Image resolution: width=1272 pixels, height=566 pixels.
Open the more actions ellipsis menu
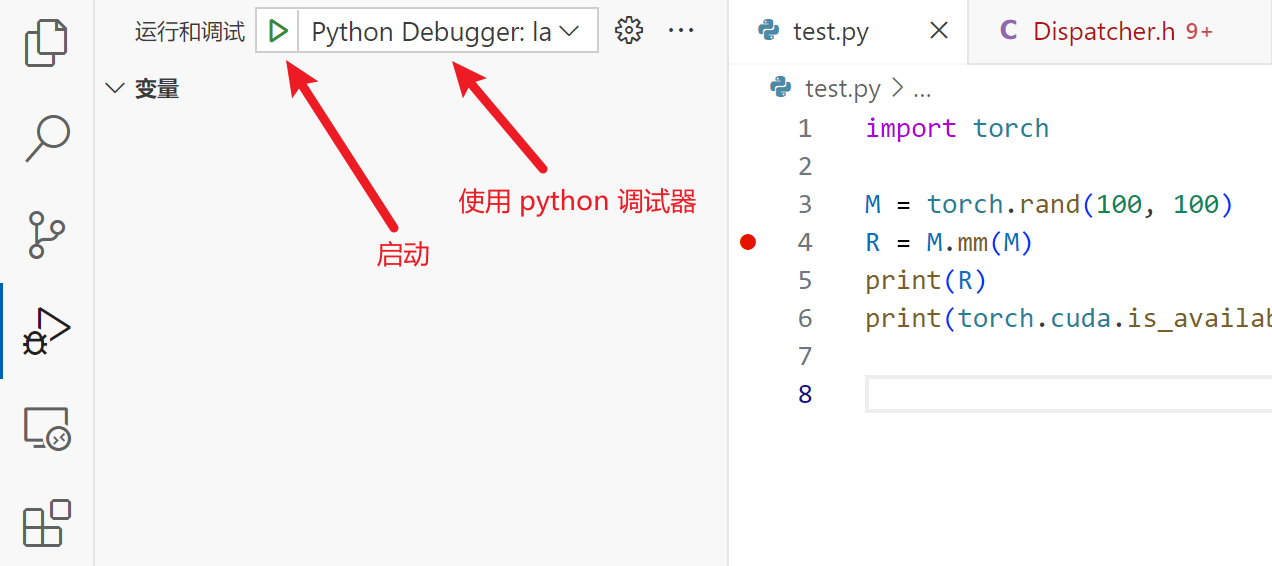point(681,31)
